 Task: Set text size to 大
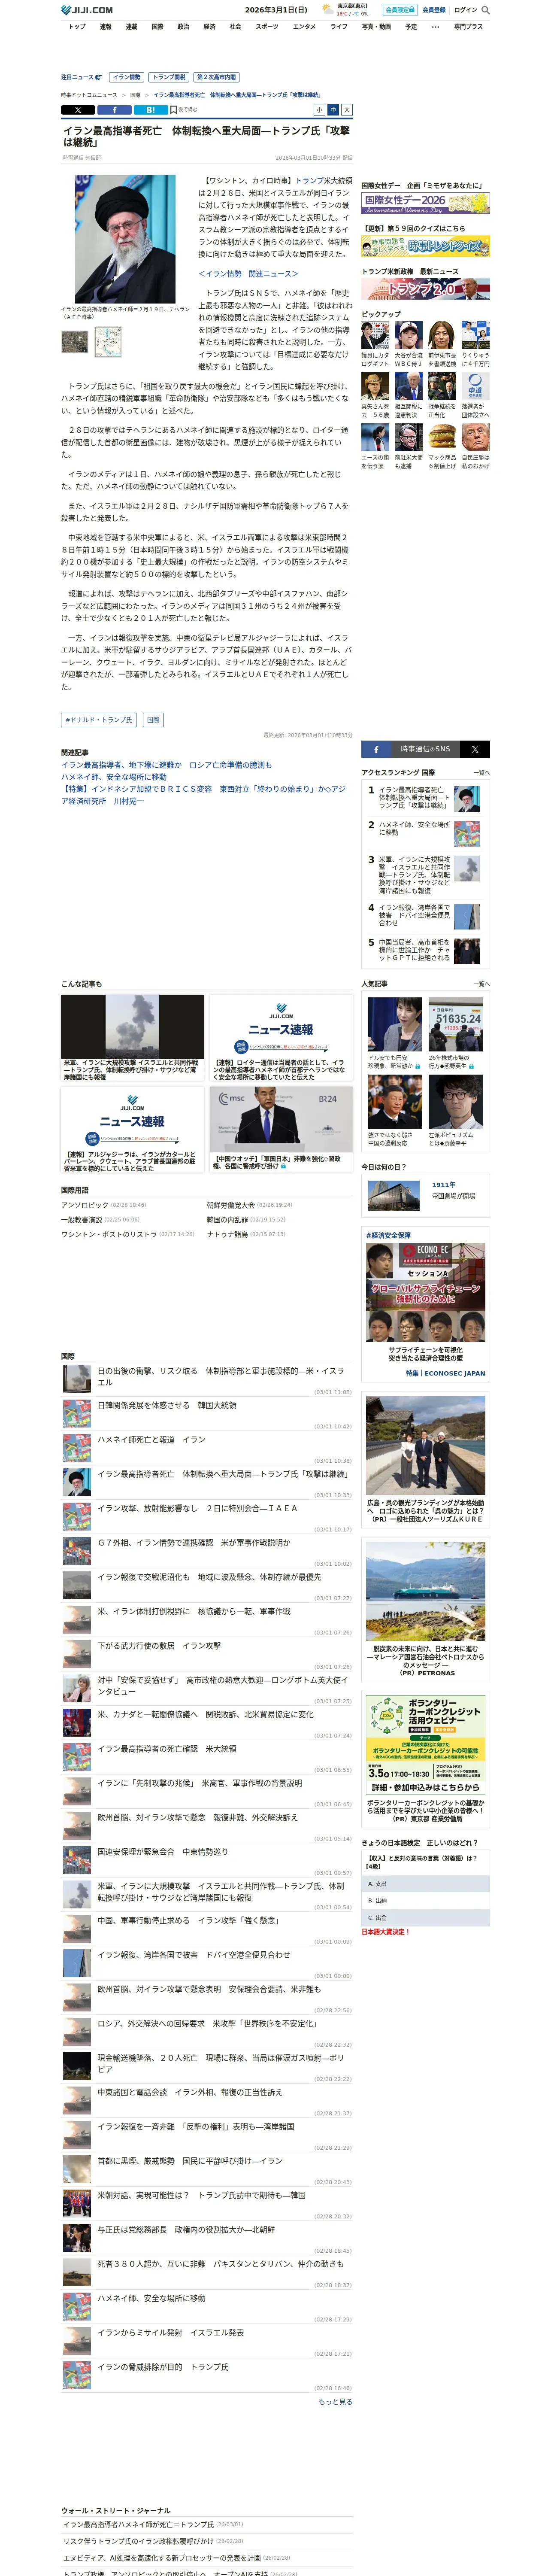[x=347, y=110]
